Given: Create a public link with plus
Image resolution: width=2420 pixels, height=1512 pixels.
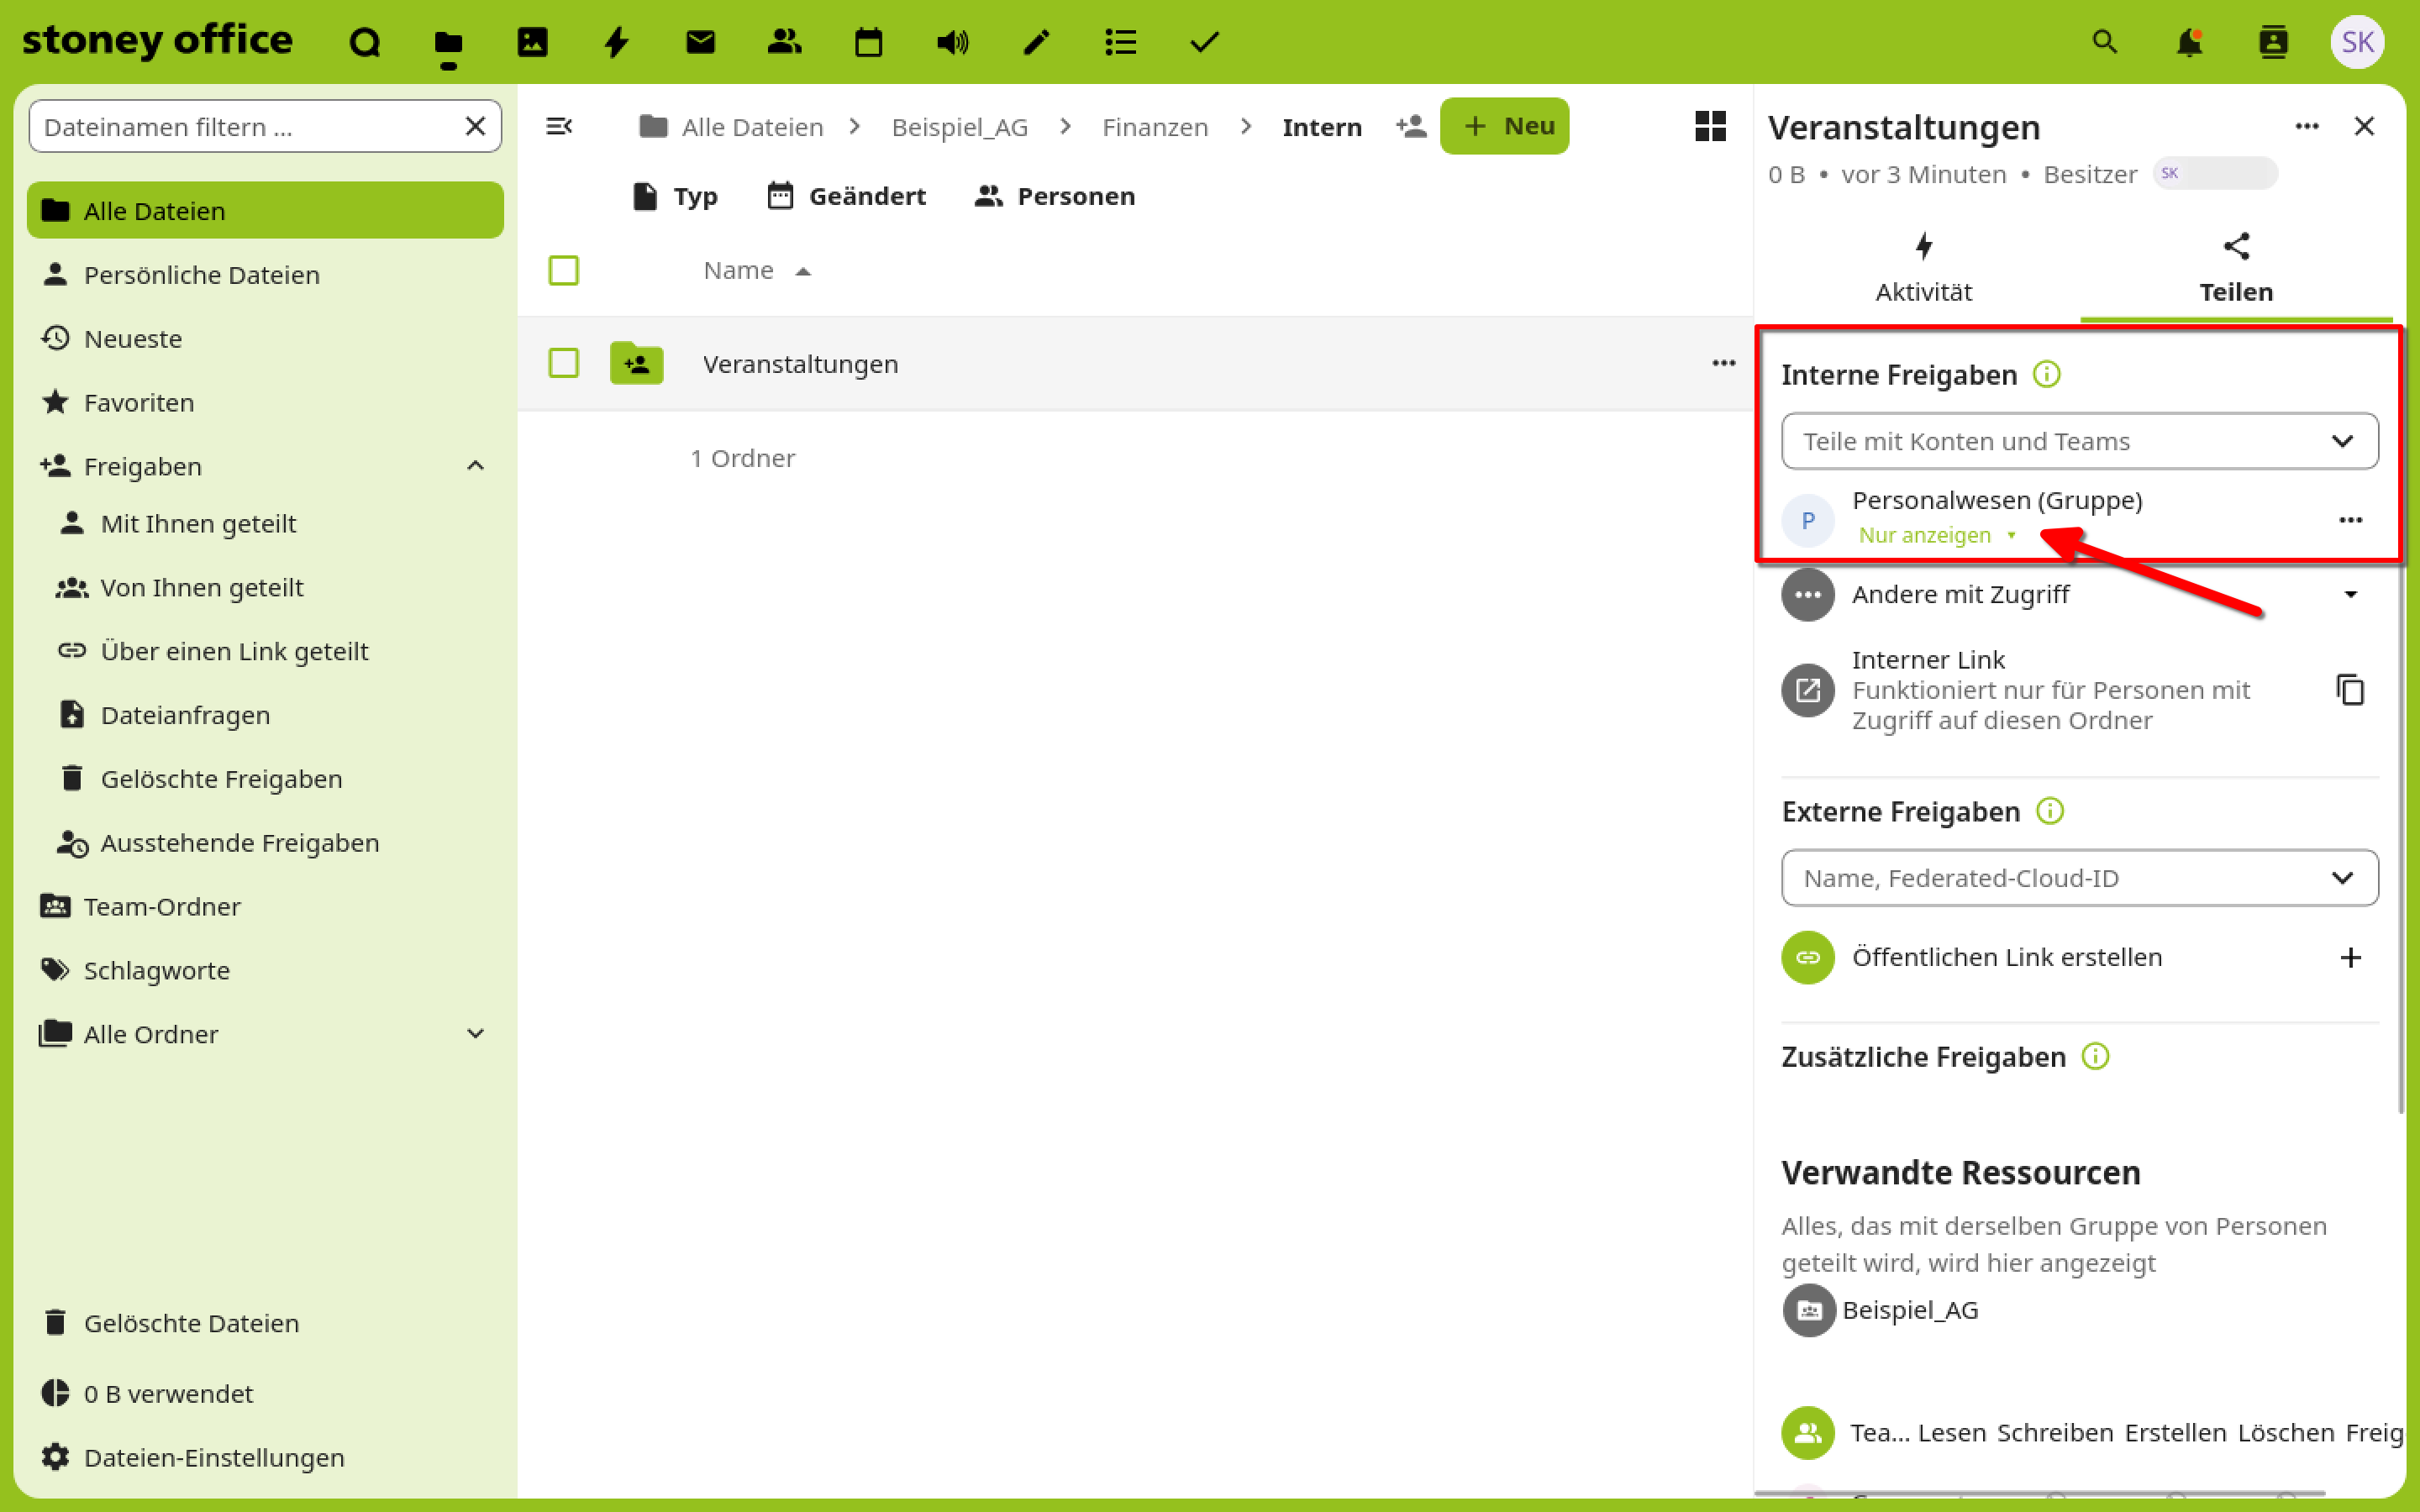Looking at the screenshot, I should (2350, 958).
